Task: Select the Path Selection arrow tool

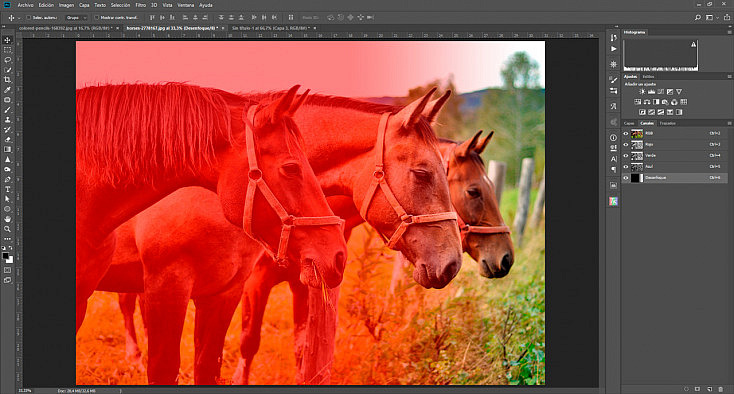Action: [x=7, y=199]
